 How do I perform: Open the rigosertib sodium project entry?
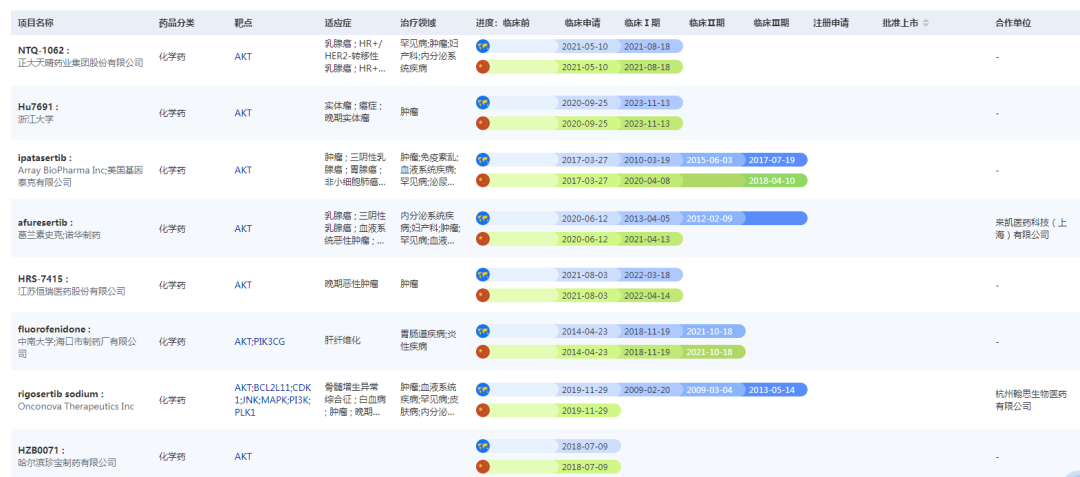point(60,394)
